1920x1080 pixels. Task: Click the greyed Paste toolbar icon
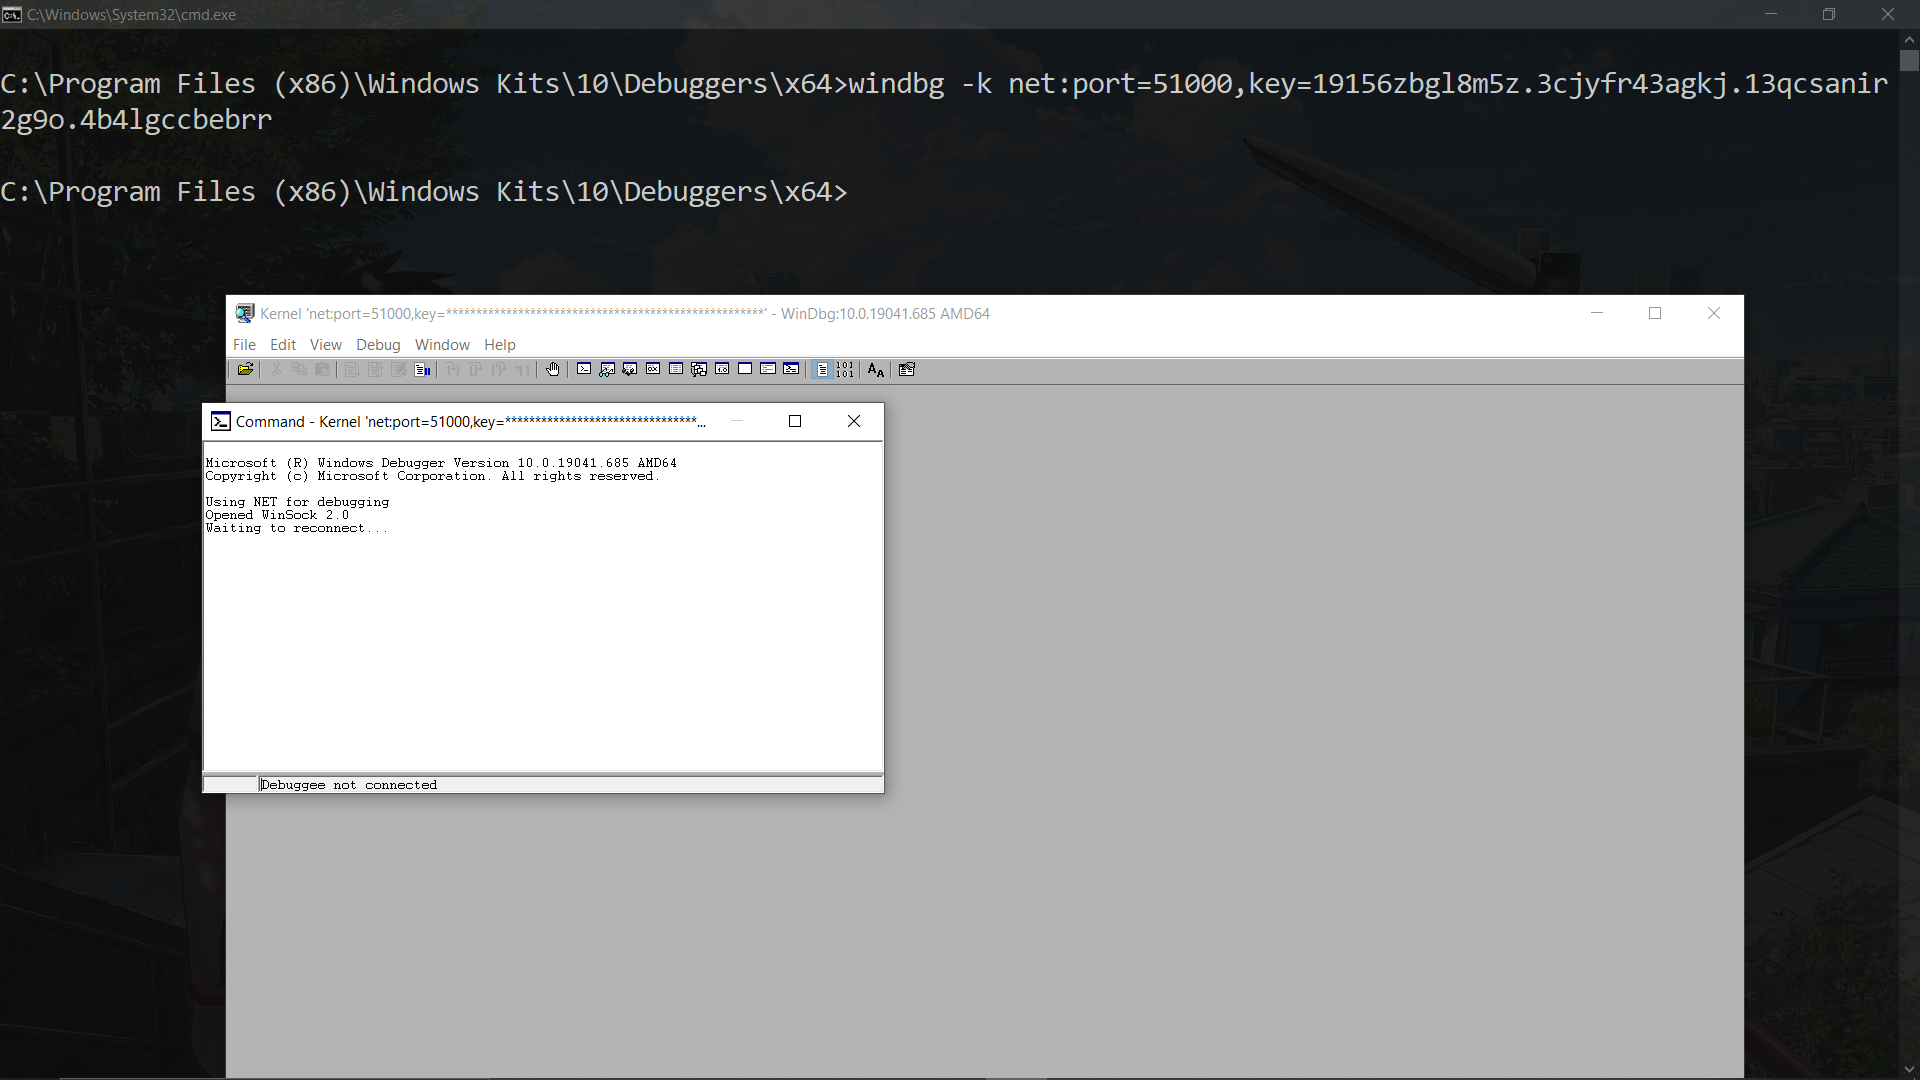[322, 370]
